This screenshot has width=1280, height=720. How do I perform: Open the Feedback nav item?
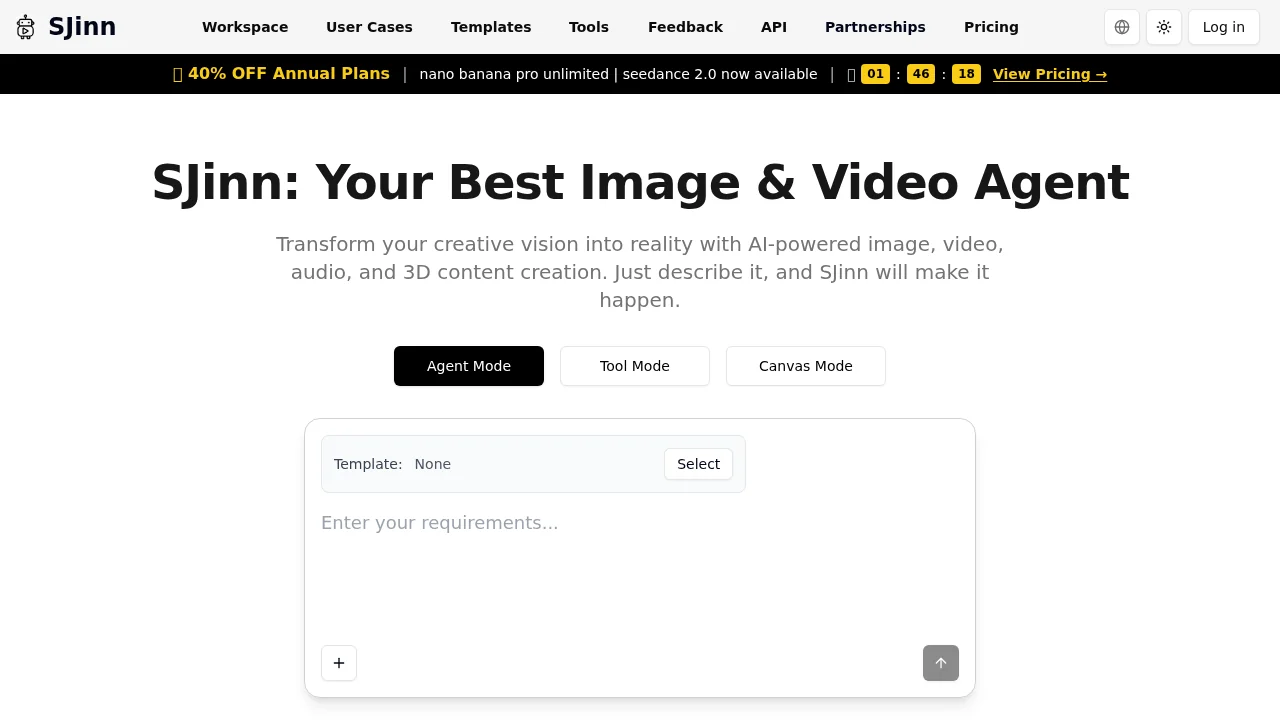(685, 27)
